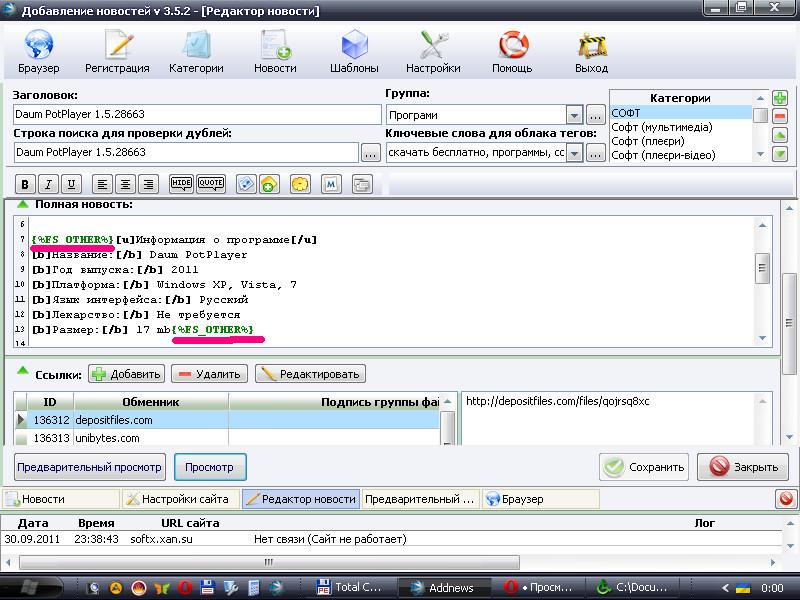Remove category with red minus icon
800x600 pixels.
(x=780, y=116)
